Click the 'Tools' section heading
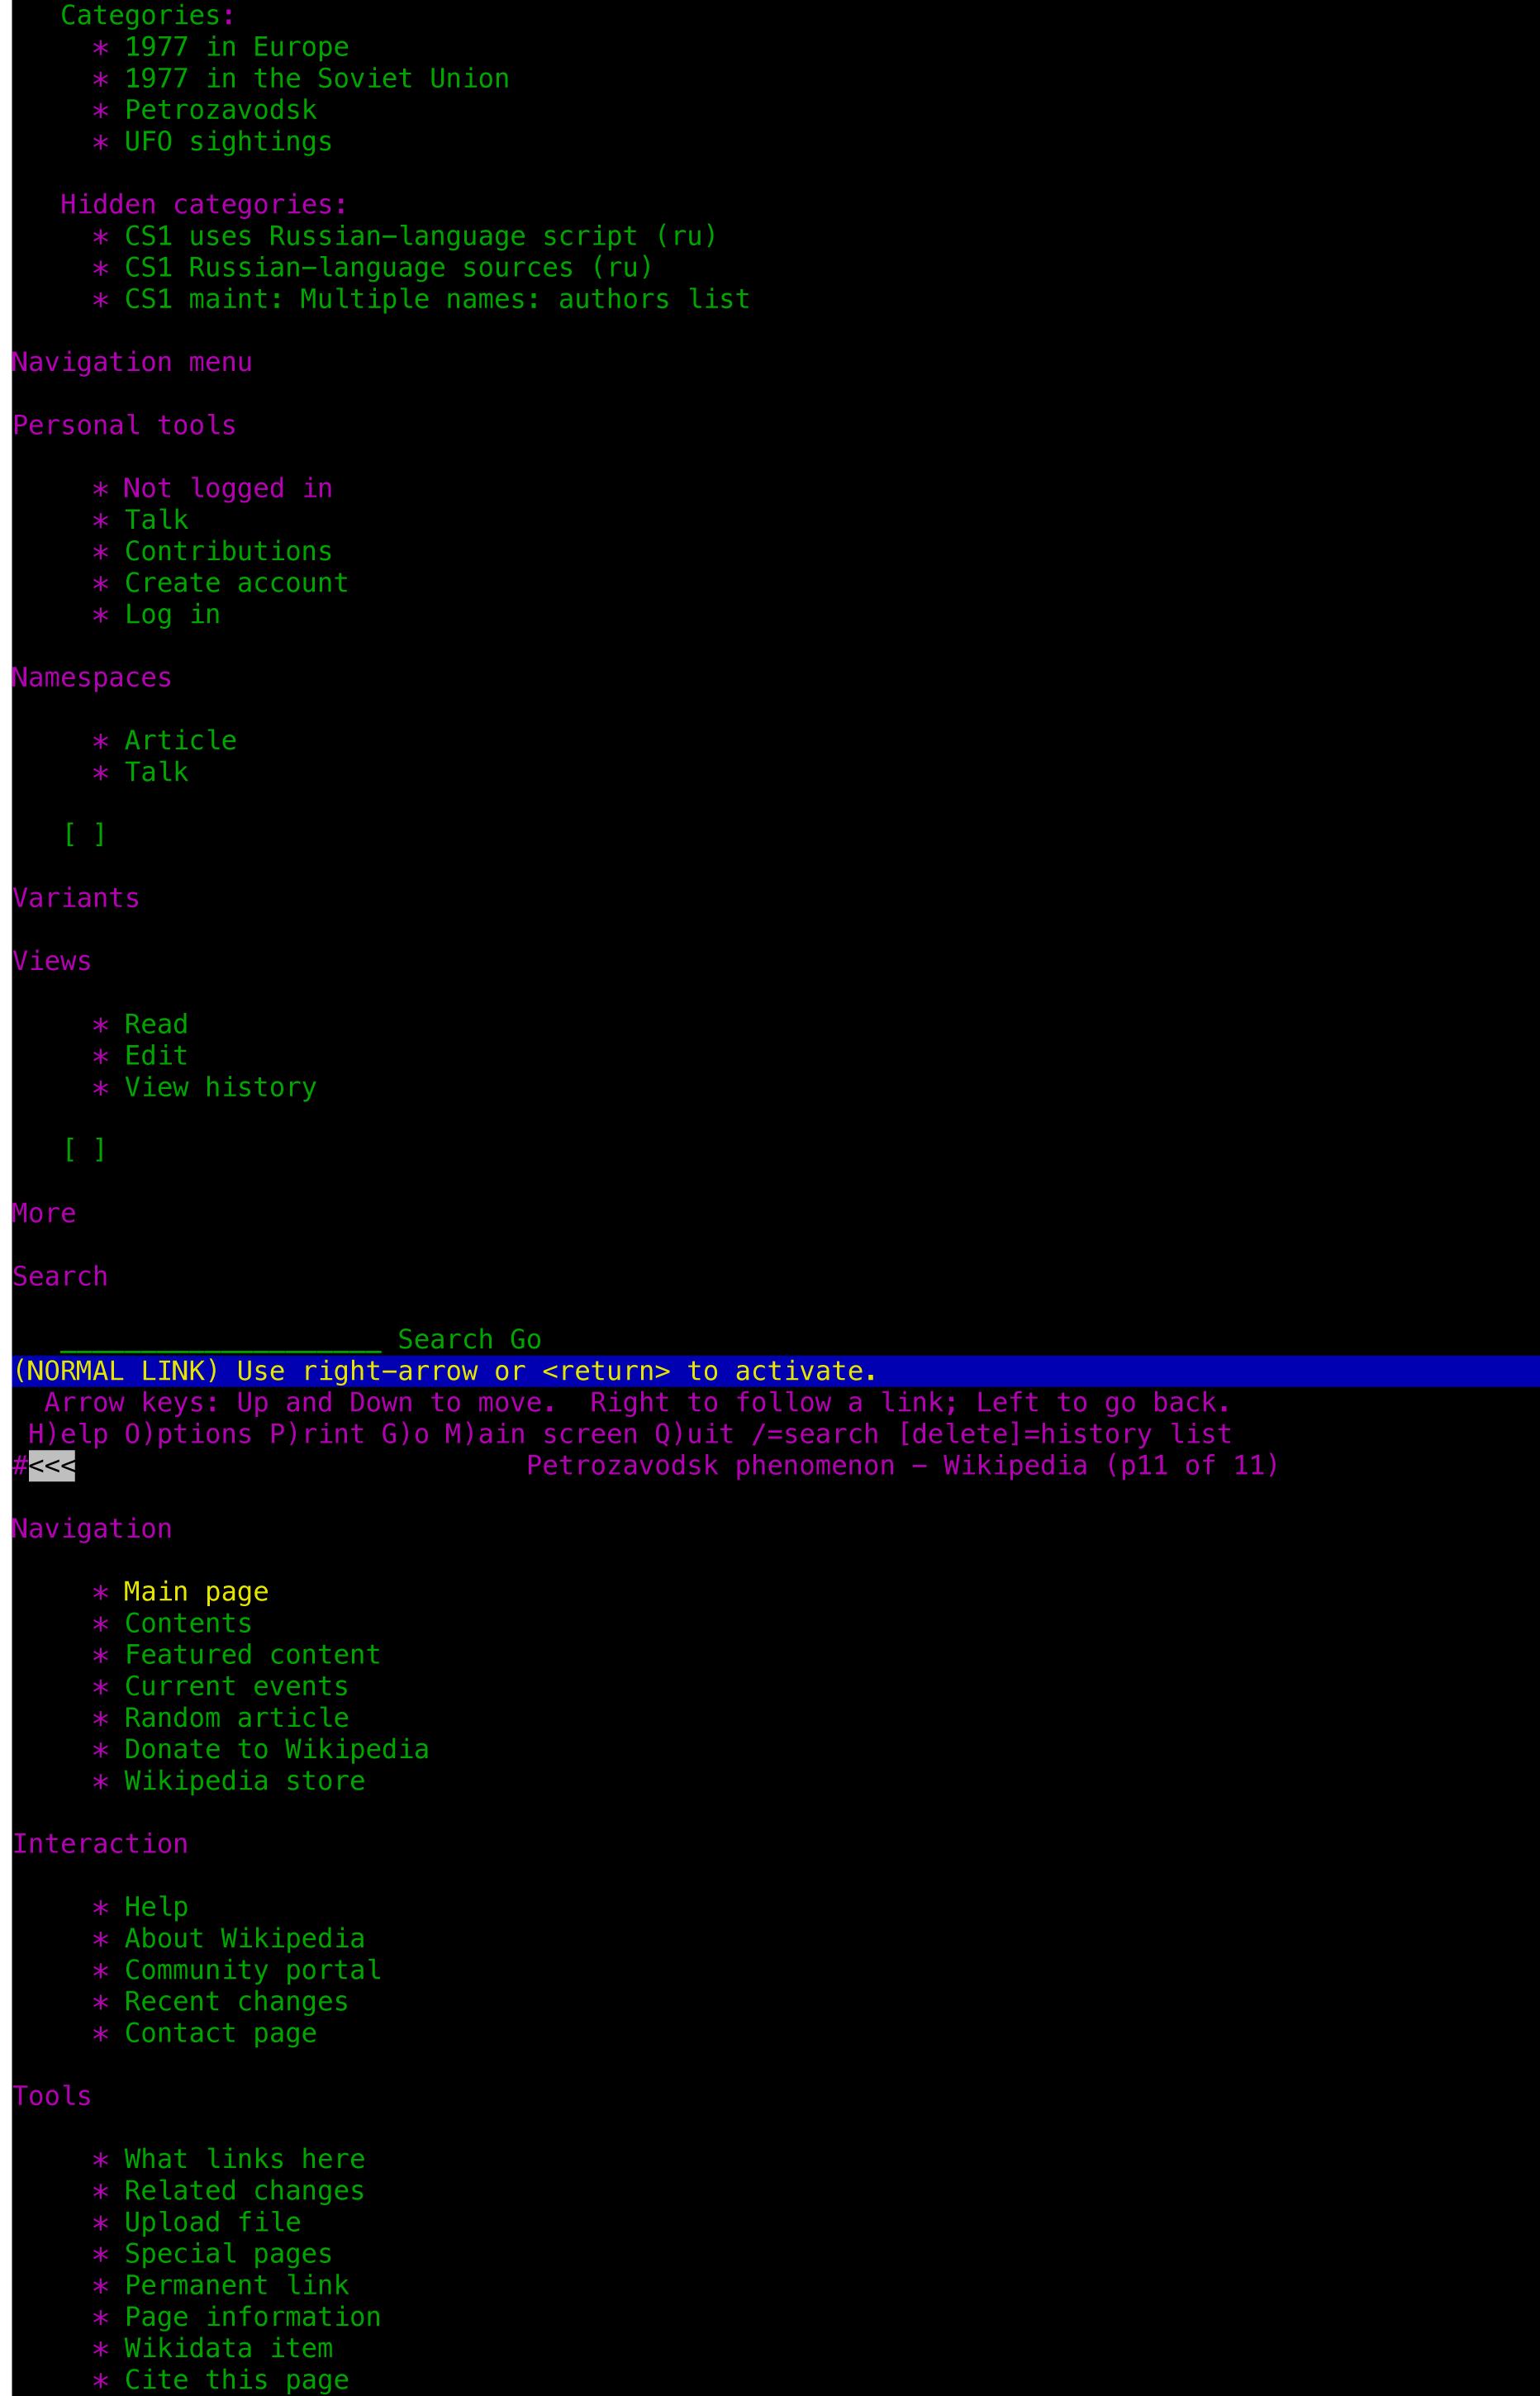The height and width of the screenshot is (2396, 1540). pyautogui.click(x=52, y=2096)
